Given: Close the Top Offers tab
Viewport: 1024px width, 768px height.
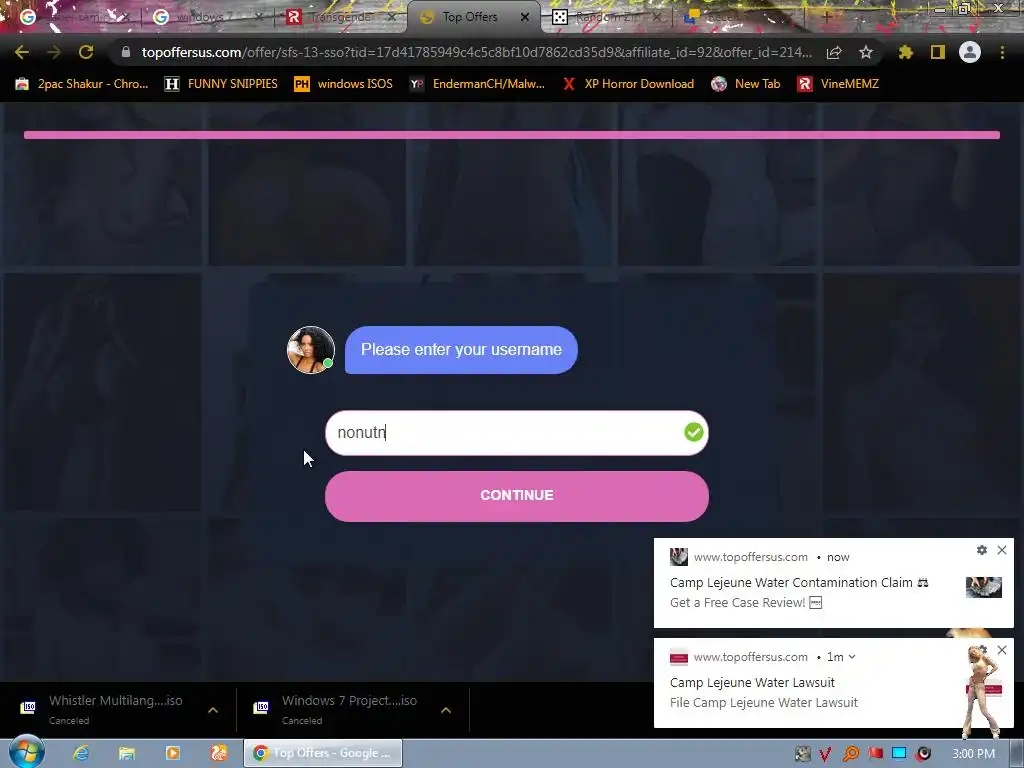Looking at the screenshot, I should [524, 17].
